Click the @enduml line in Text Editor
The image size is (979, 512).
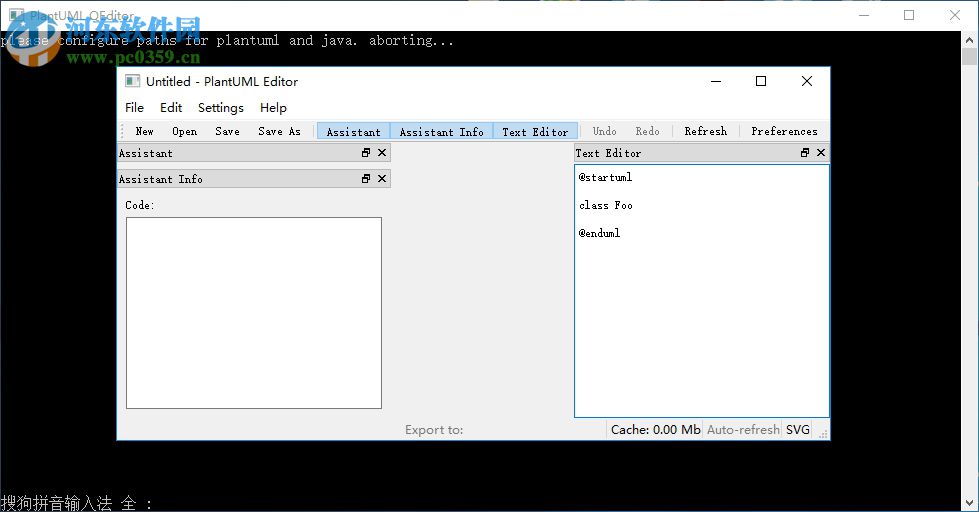(x=599, y=233)
